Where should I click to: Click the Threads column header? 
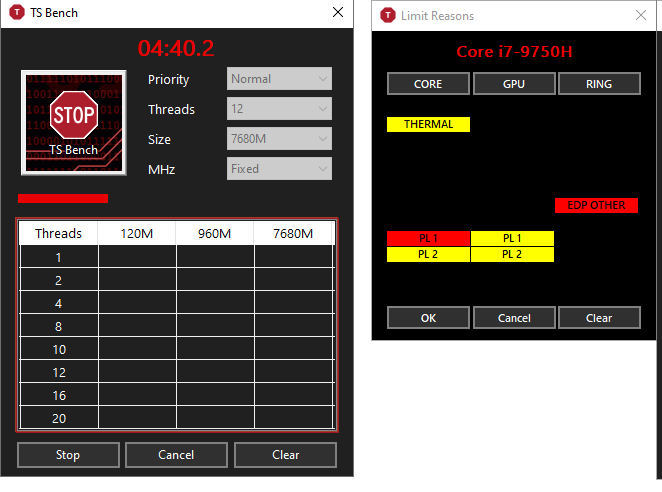coord(58,233)
